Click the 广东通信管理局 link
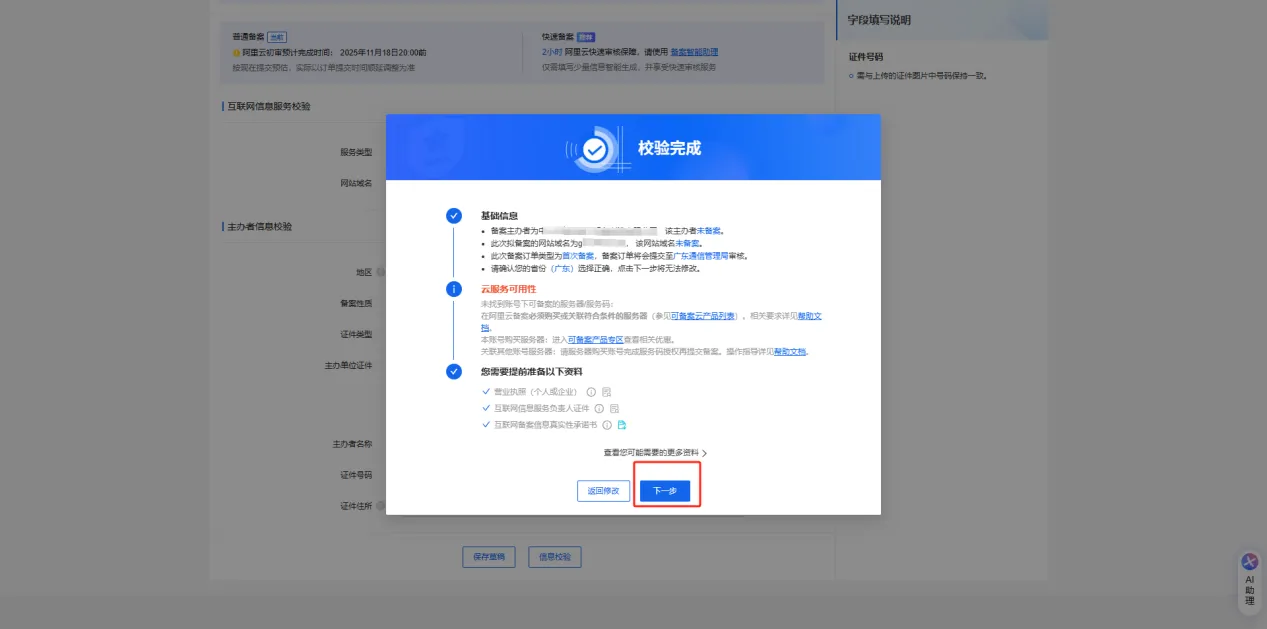1267x629 pixels. 701,256
